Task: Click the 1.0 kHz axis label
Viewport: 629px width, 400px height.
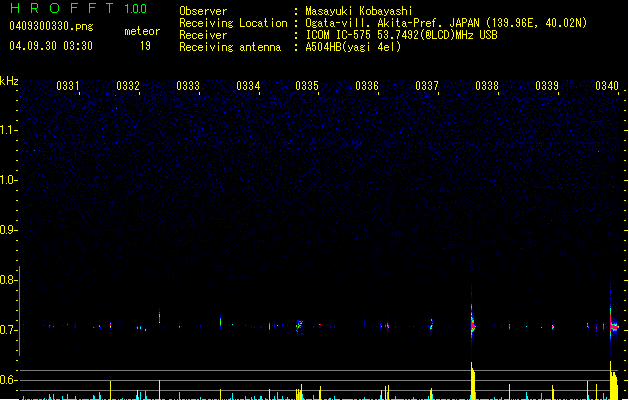Action: [x=8, y=180]
